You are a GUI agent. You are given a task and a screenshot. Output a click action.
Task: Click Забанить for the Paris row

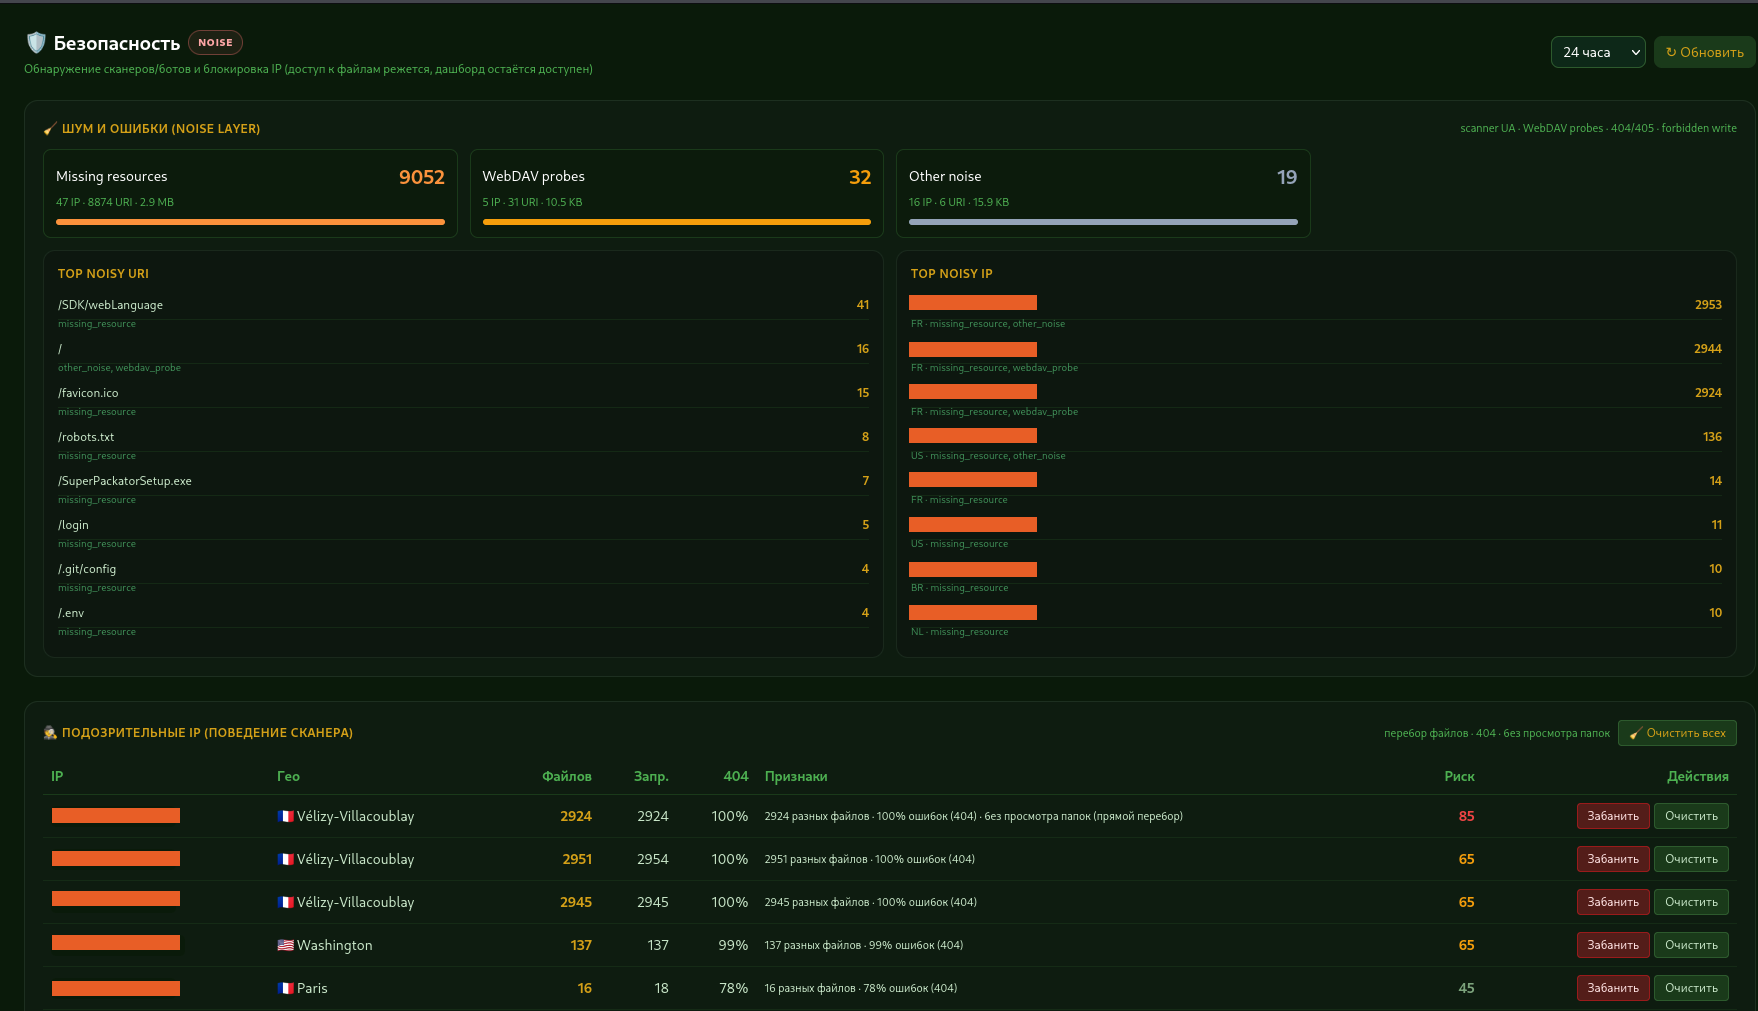tap(1613, 988)
